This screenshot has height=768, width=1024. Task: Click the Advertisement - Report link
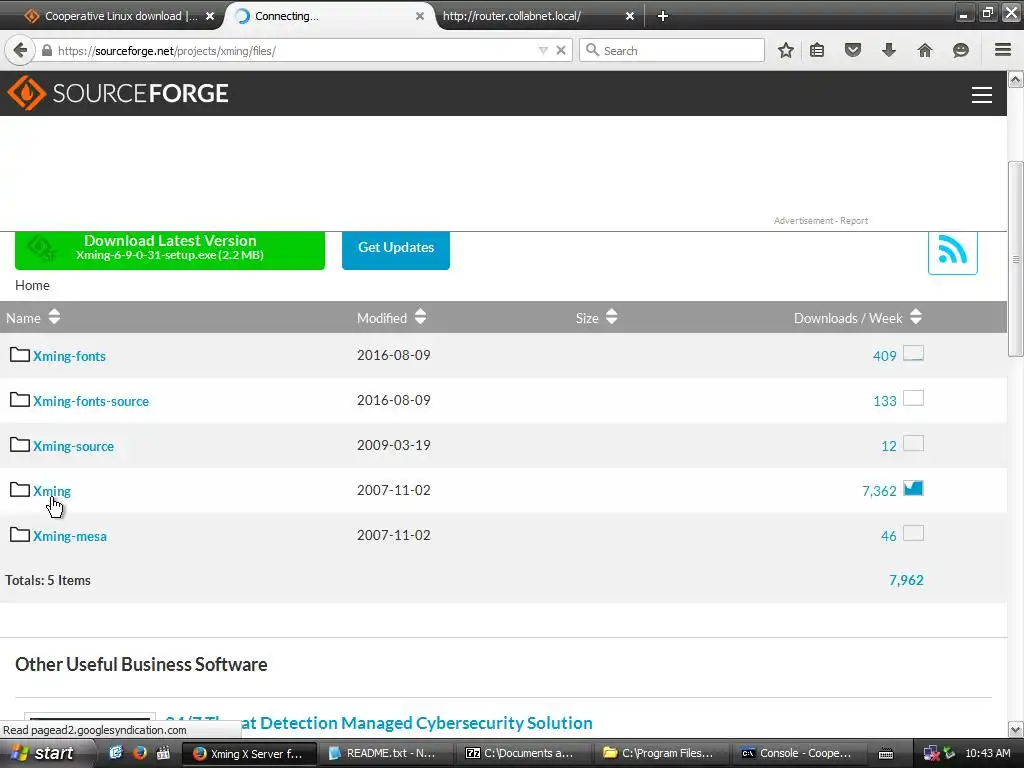(821, 221)
